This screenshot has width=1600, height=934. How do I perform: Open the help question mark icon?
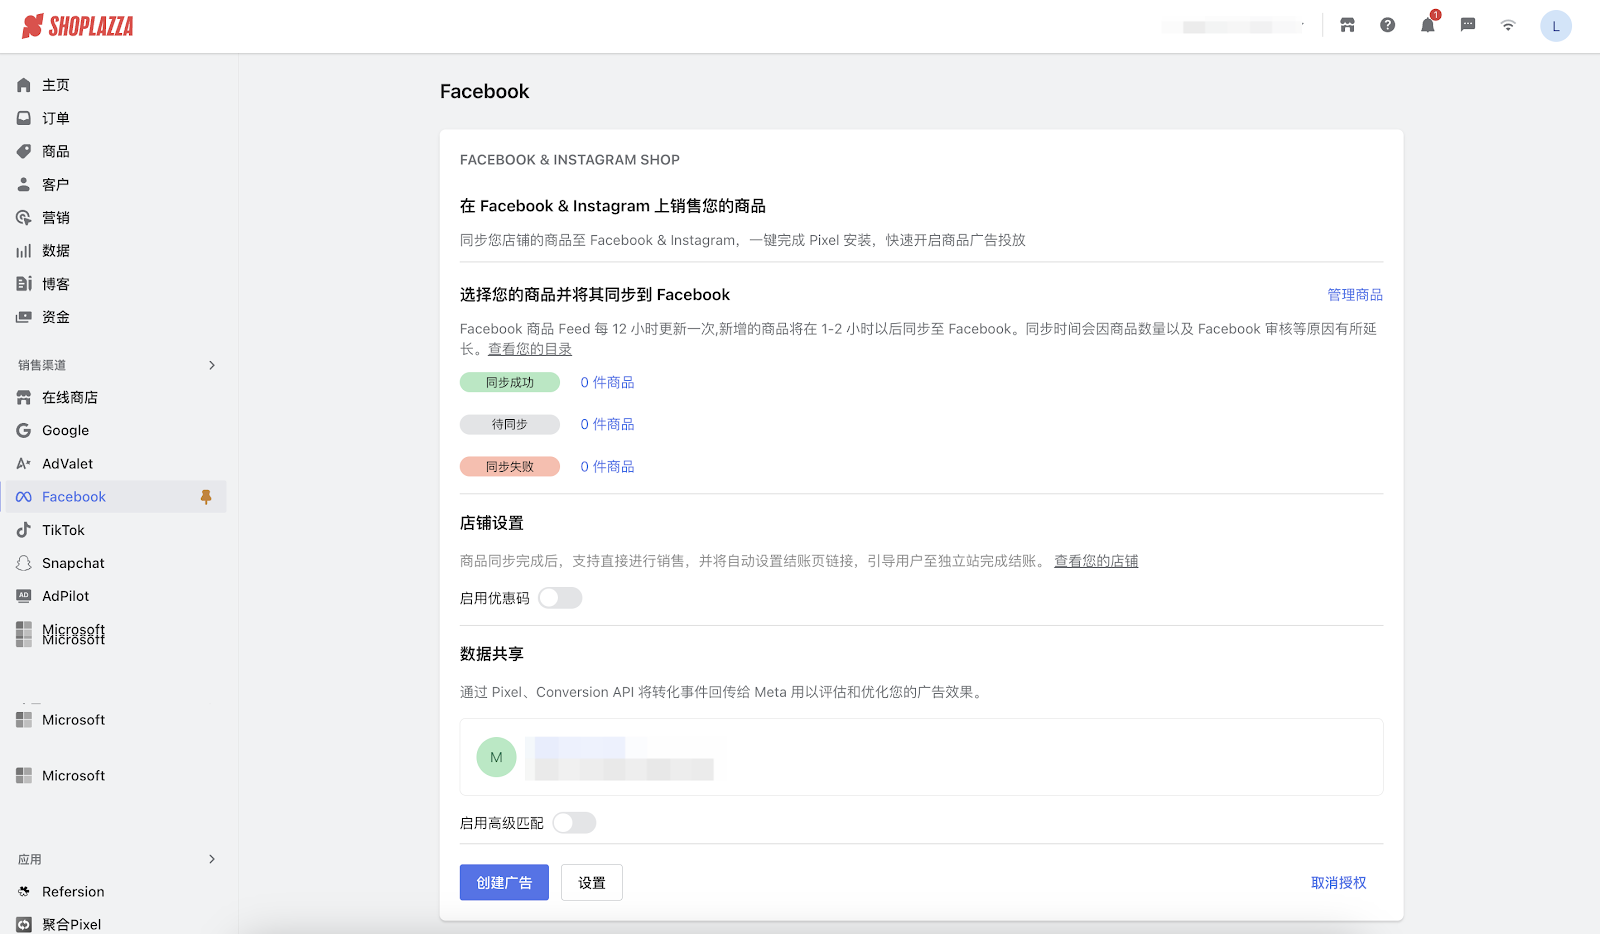tap(1387, 26)
